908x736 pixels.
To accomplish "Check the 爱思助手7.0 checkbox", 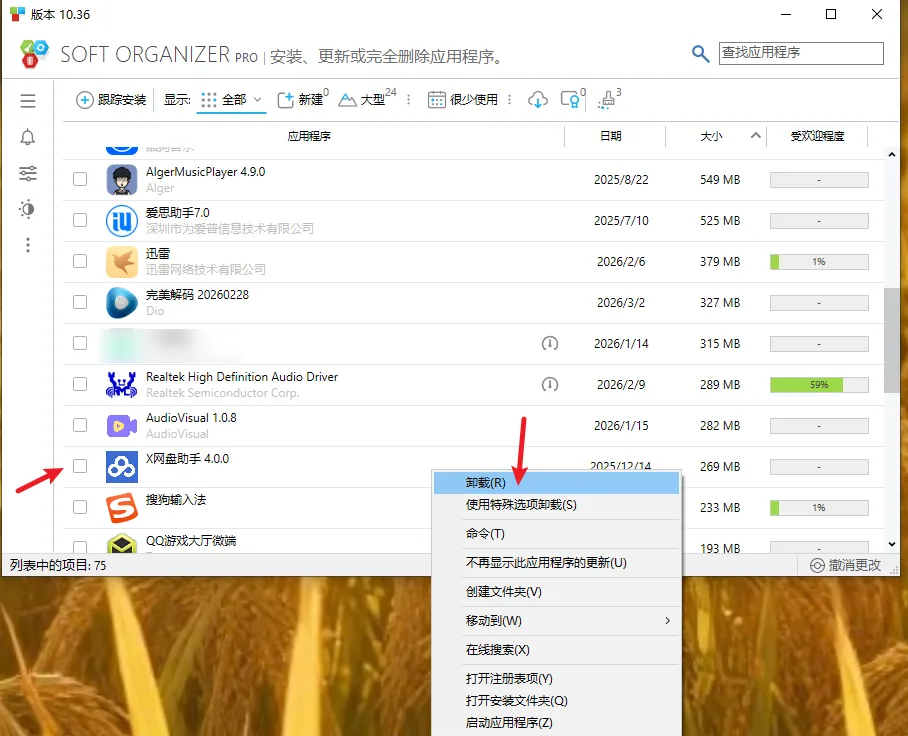I will 80,220.
